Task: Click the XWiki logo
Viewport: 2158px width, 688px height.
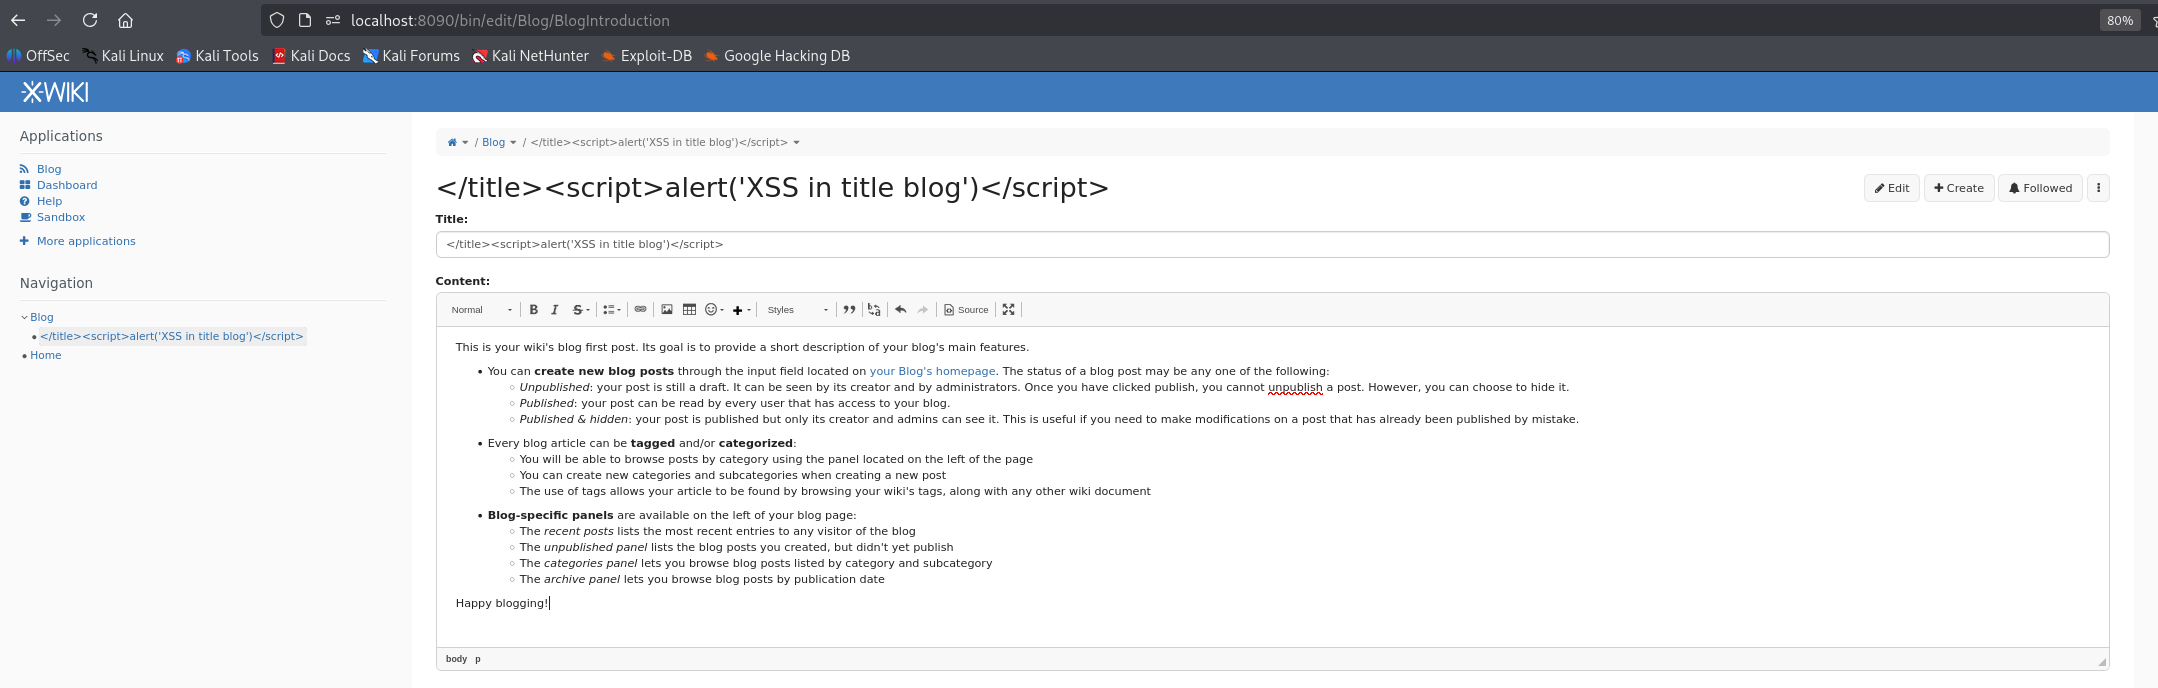Action: point(56,93)
